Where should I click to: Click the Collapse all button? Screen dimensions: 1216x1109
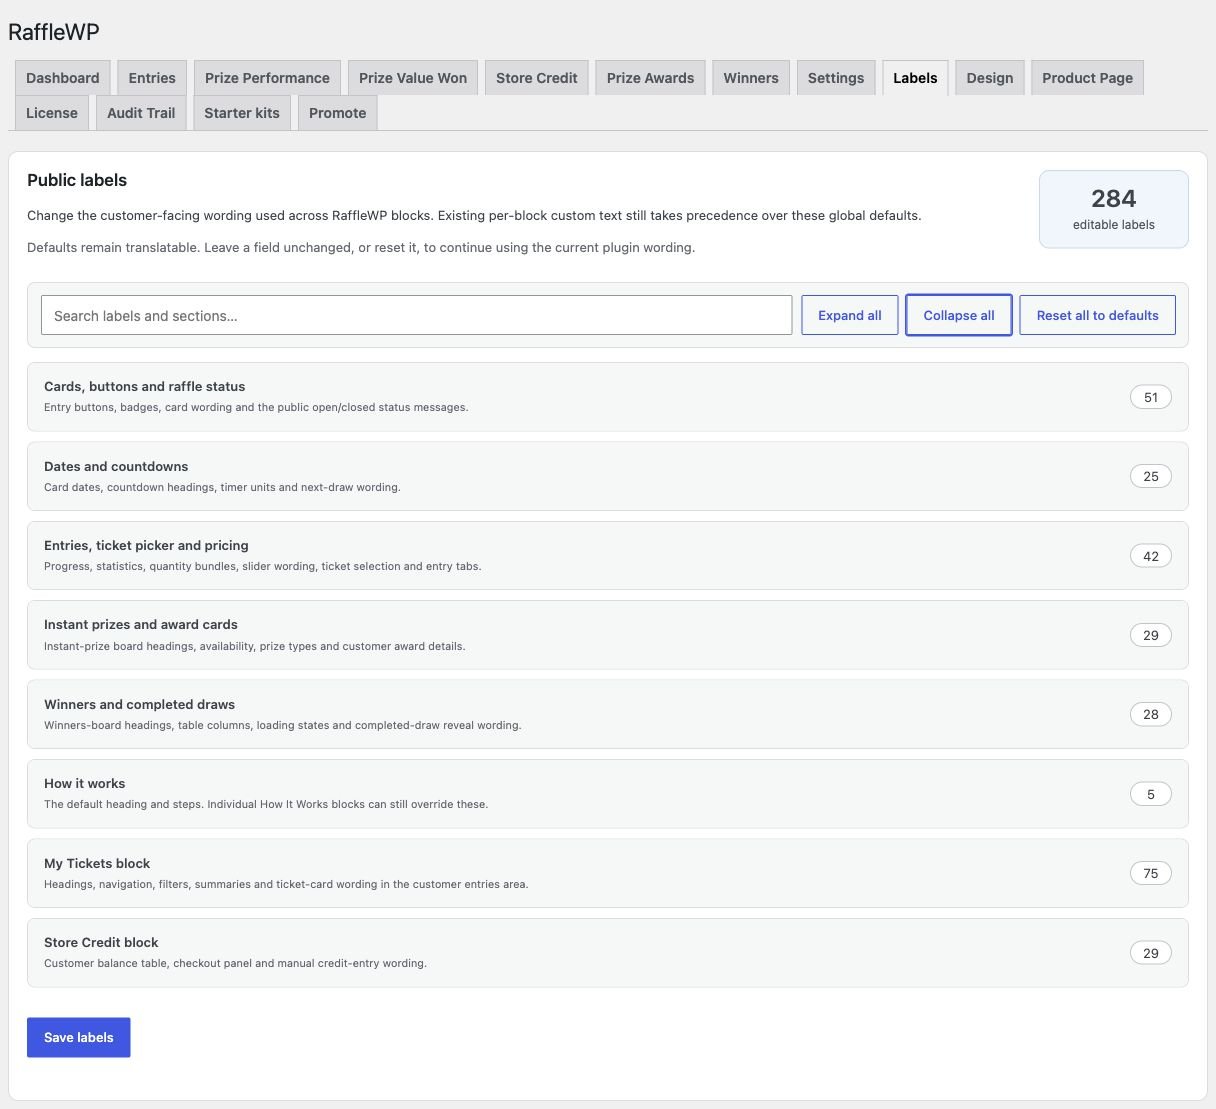point(959,315)
